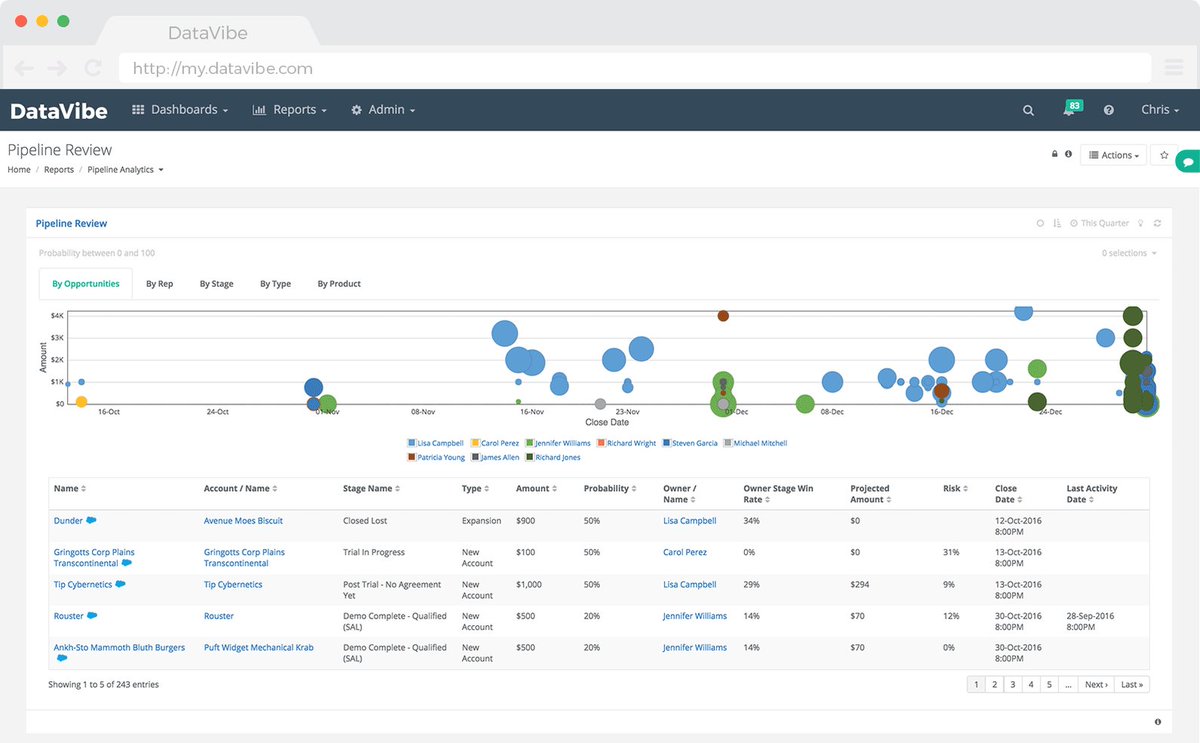Screen dimensions: 1200x743
Task: Open the help question mark icon
Action: pos(1109,110)
